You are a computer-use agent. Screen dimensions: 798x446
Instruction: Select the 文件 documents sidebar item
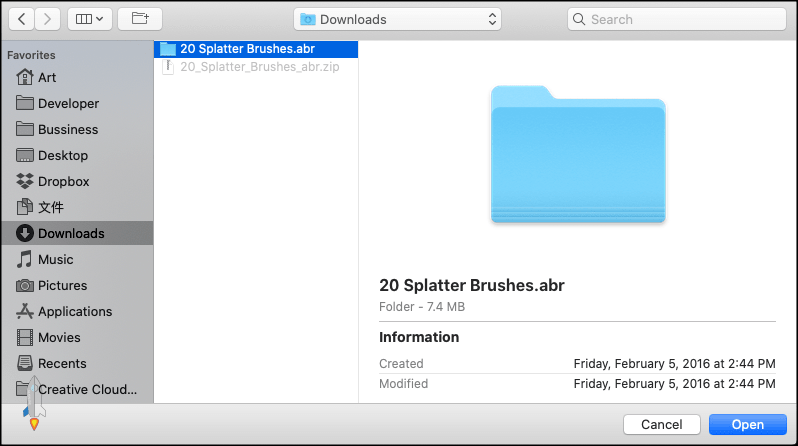[x=50, y=207]
